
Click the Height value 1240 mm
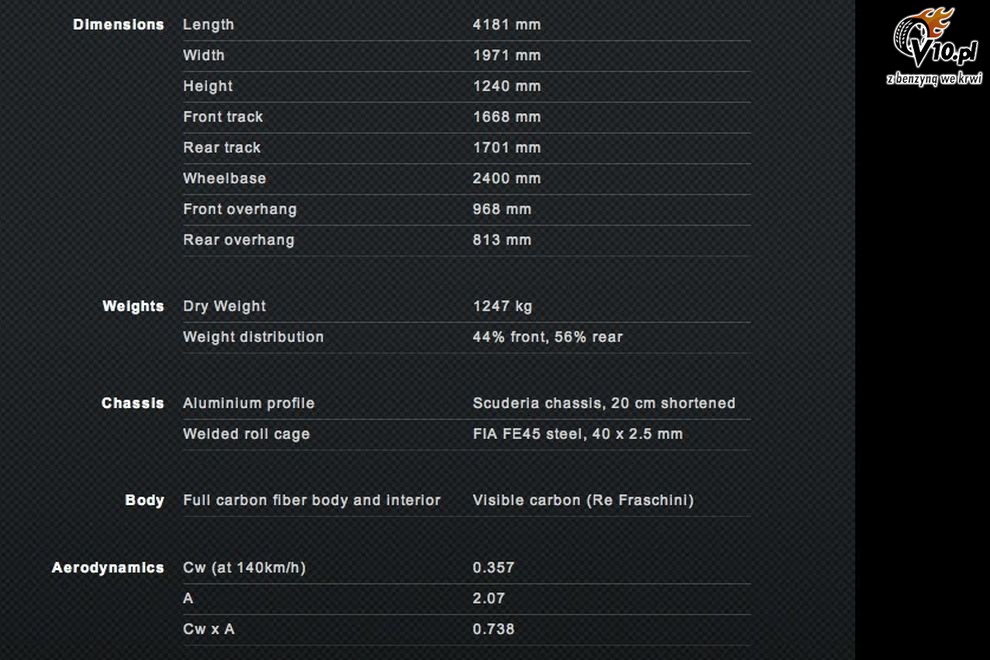click(507, 86)
